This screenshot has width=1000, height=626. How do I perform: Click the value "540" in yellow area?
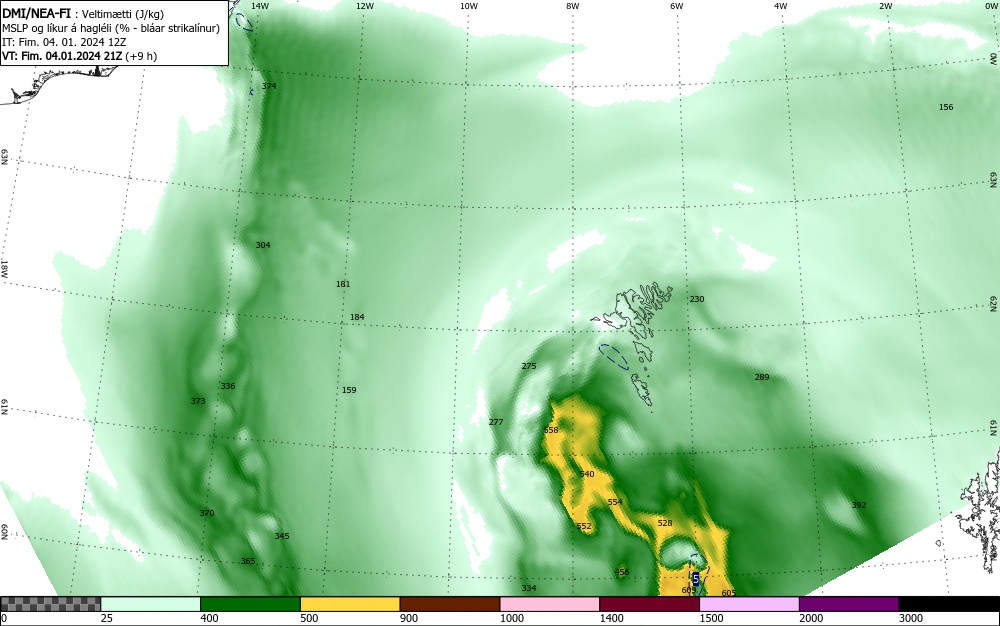(587, 474)
